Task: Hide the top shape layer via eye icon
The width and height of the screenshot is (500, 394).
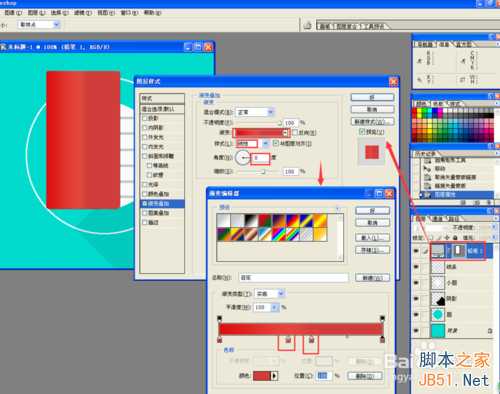Action: (x=416, y=251)
